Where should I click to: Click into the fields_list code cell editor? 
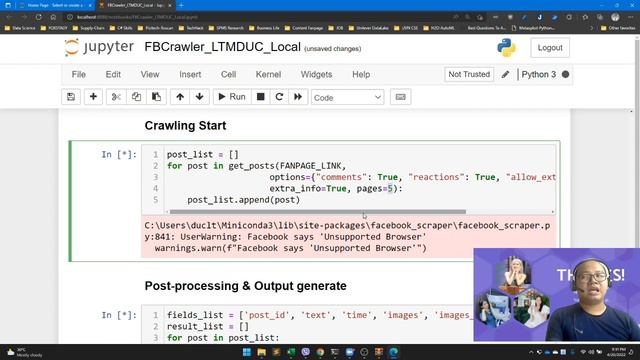[318, 326]
